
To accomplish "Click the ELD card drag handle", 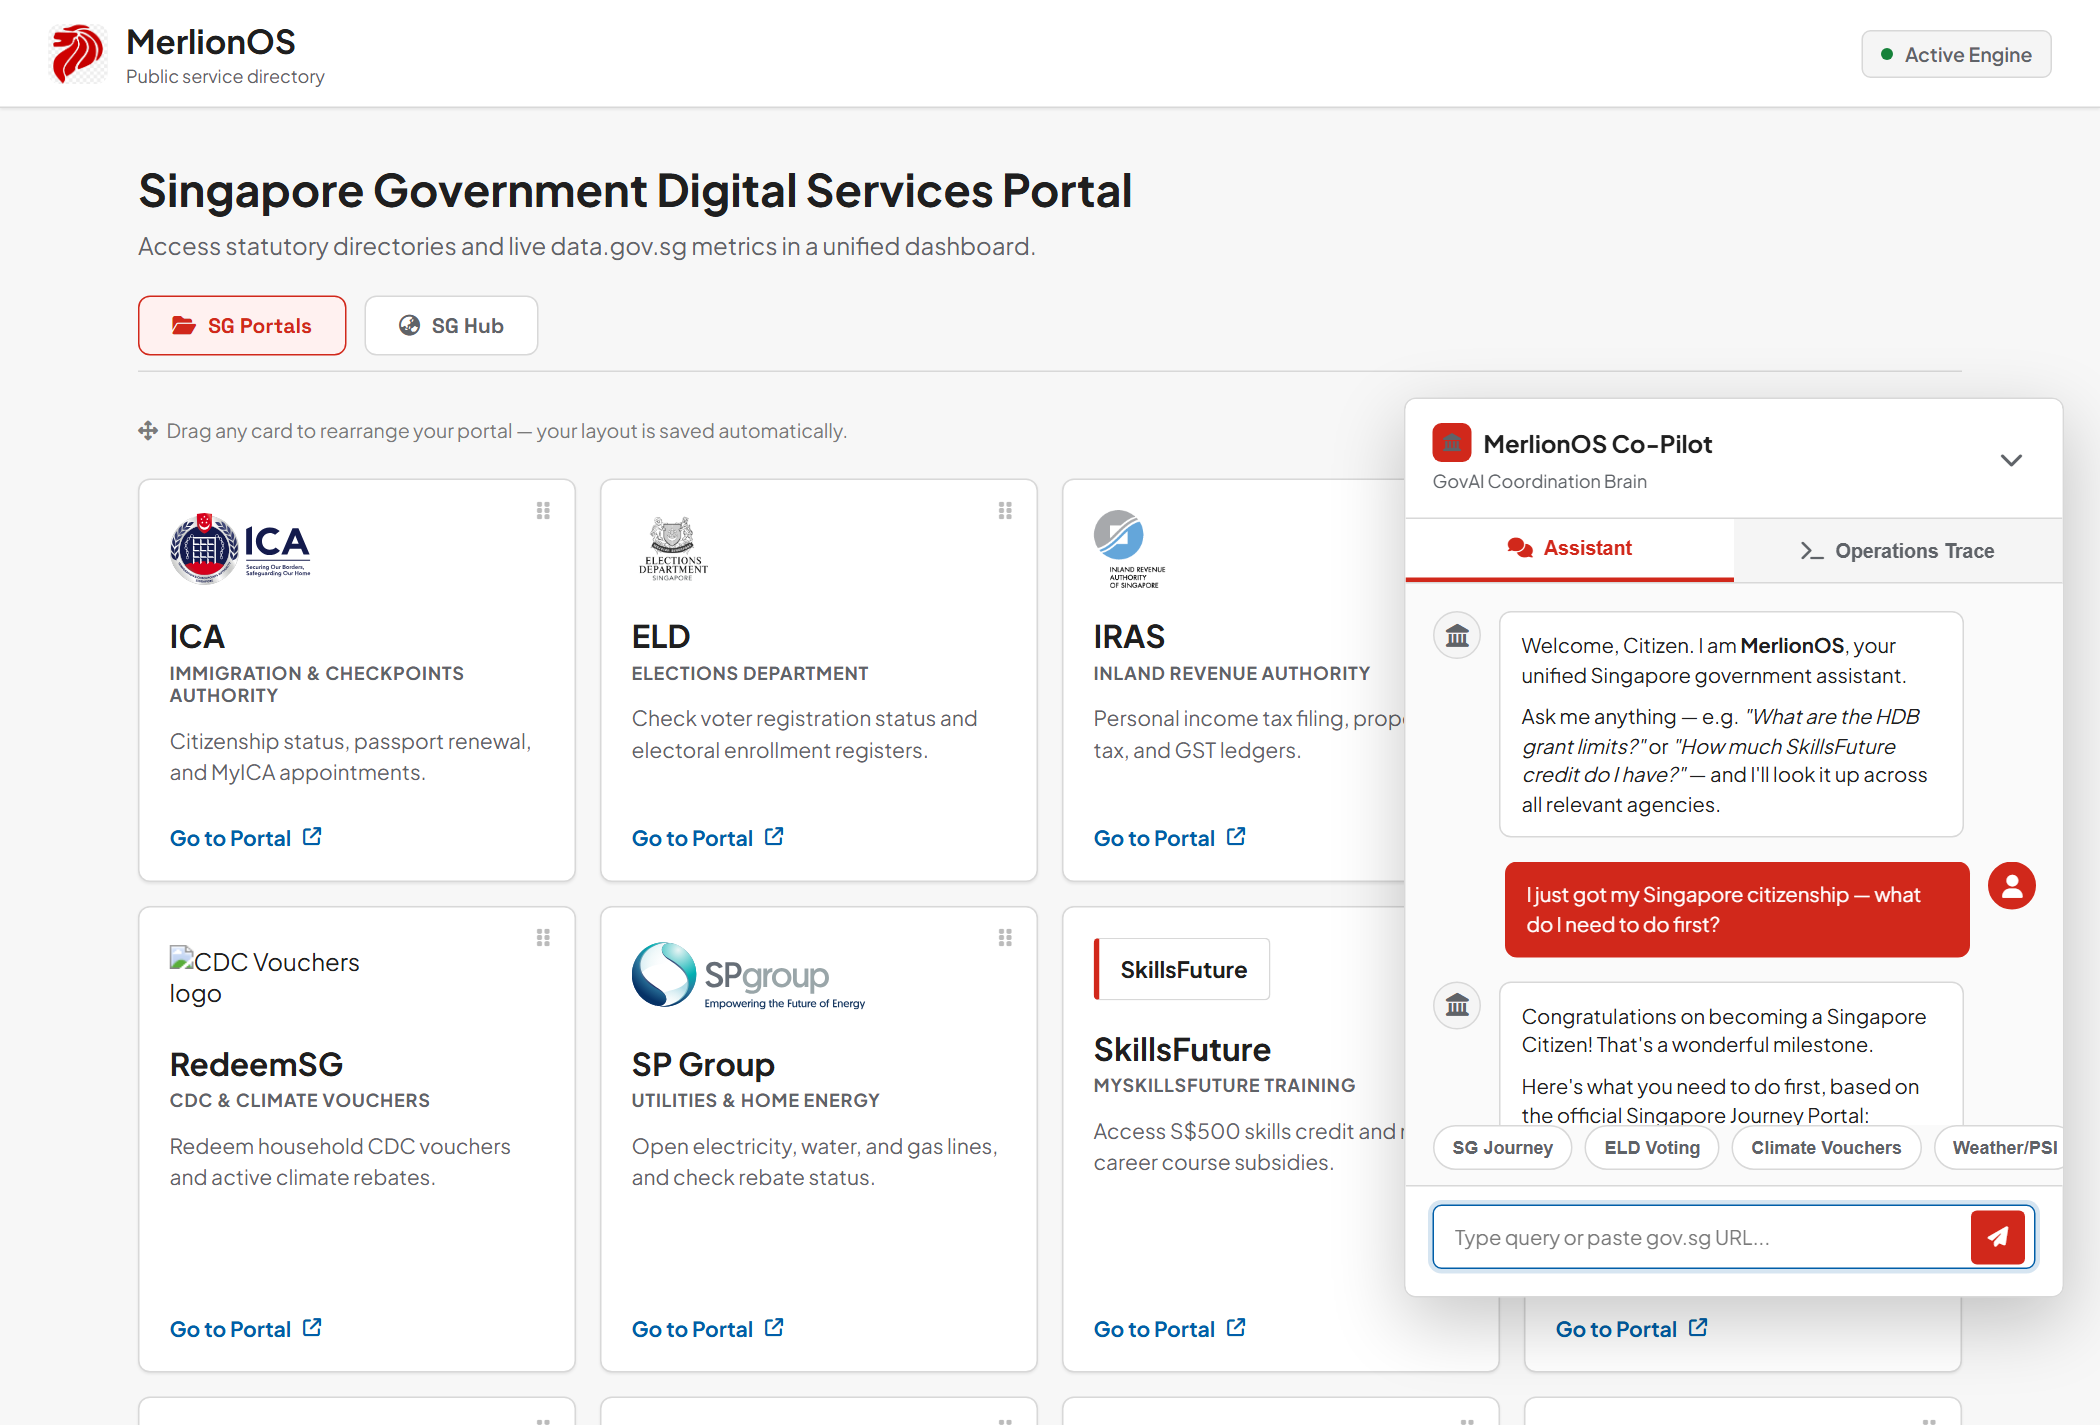I will (x=1005, y=511).
